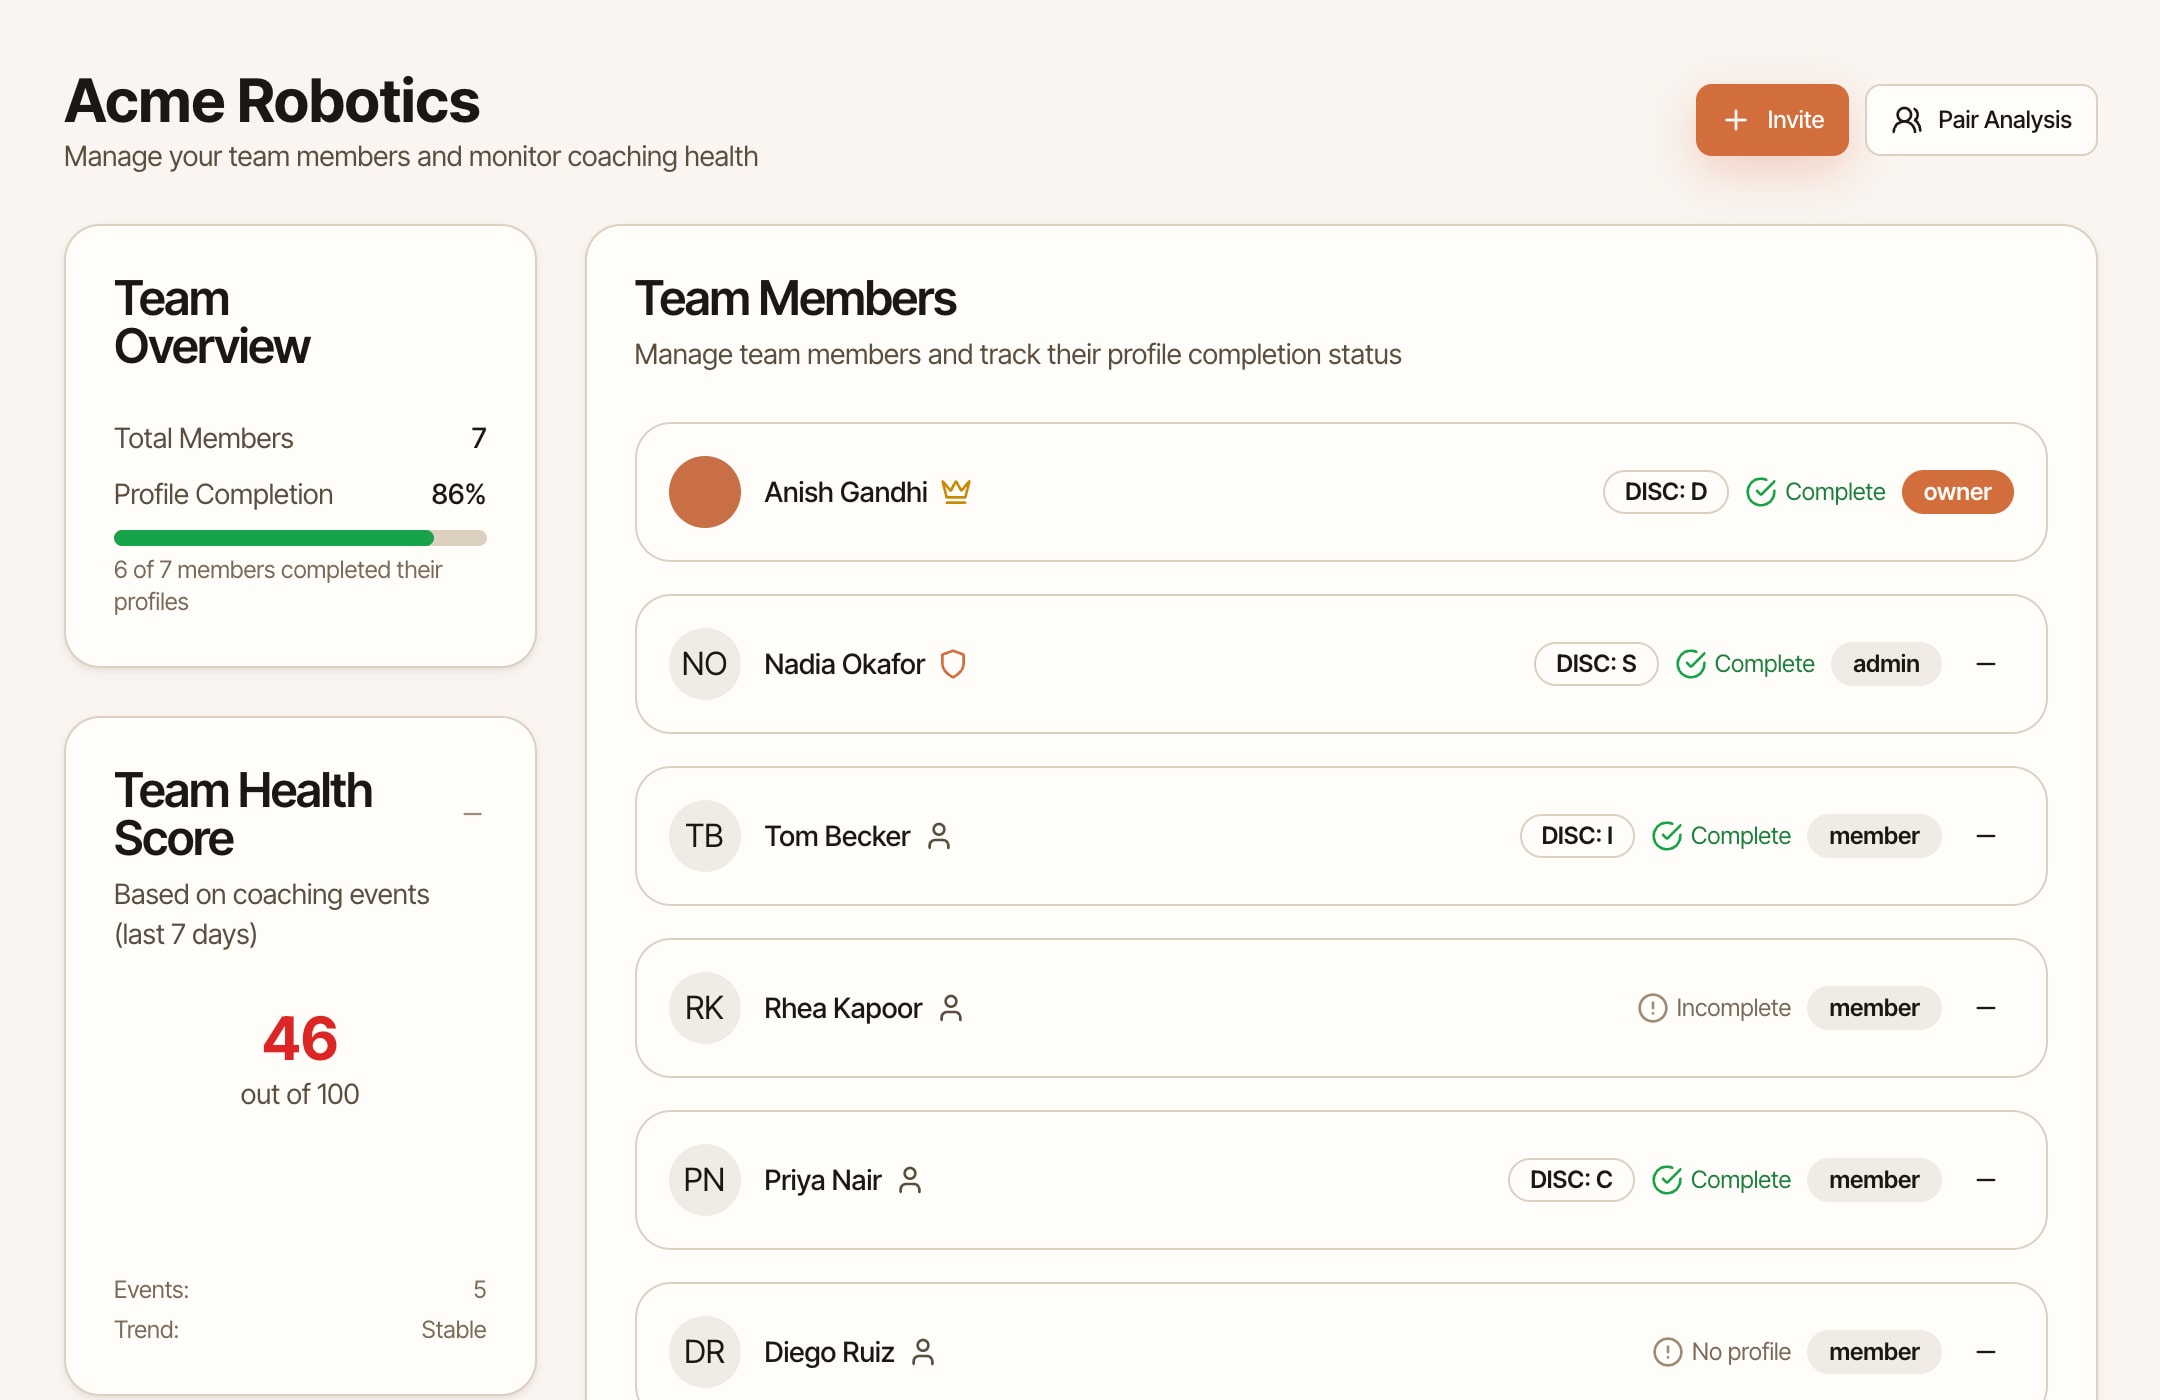Screen dimensions: 2160x1400
Task: Click the Team Members heading
Action: [795, 299]
